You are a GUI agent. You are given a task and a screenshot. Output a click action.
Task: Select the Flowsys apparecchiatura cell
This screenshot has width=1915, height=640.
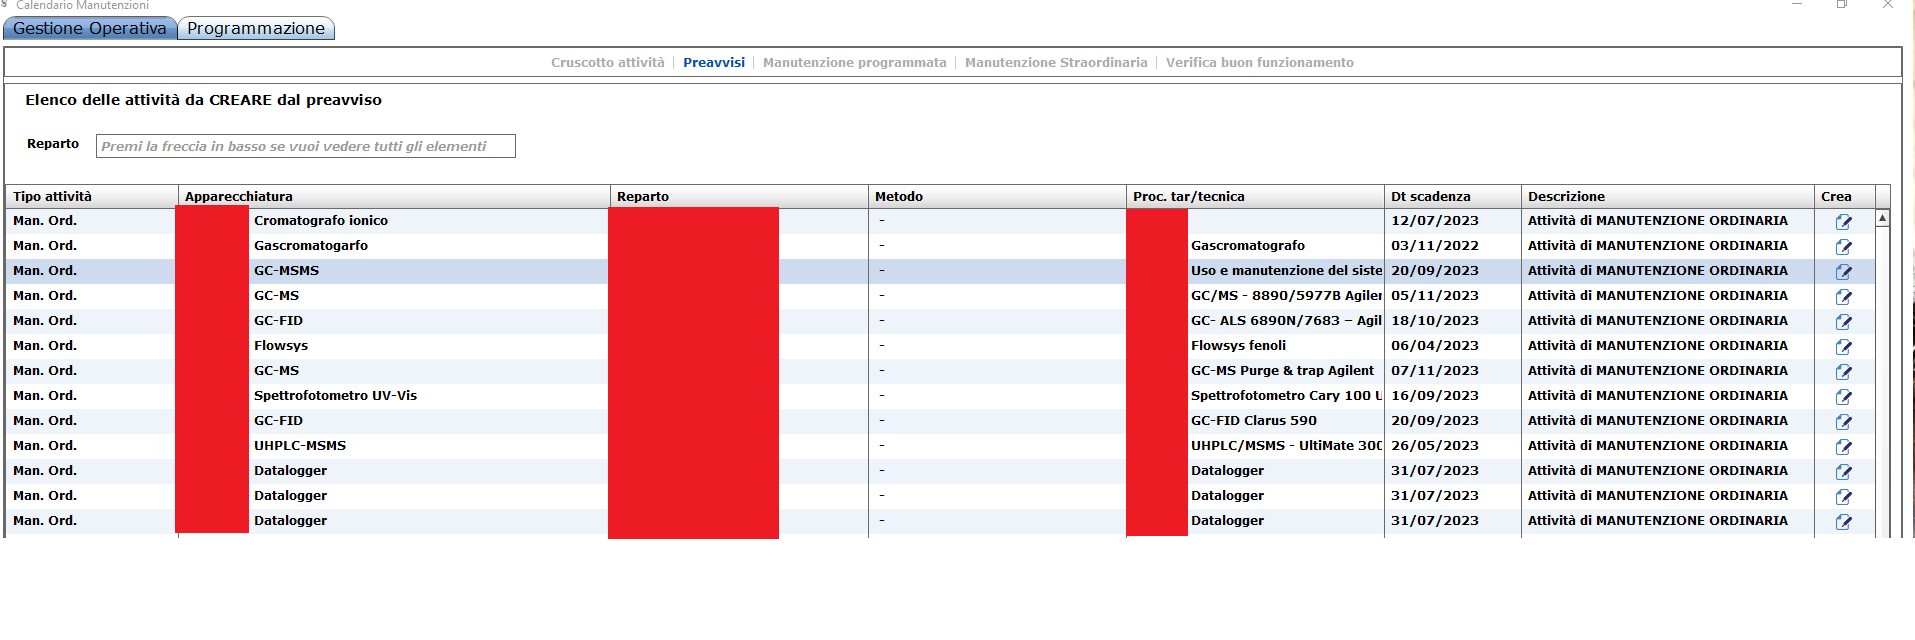tap(281, 346)
